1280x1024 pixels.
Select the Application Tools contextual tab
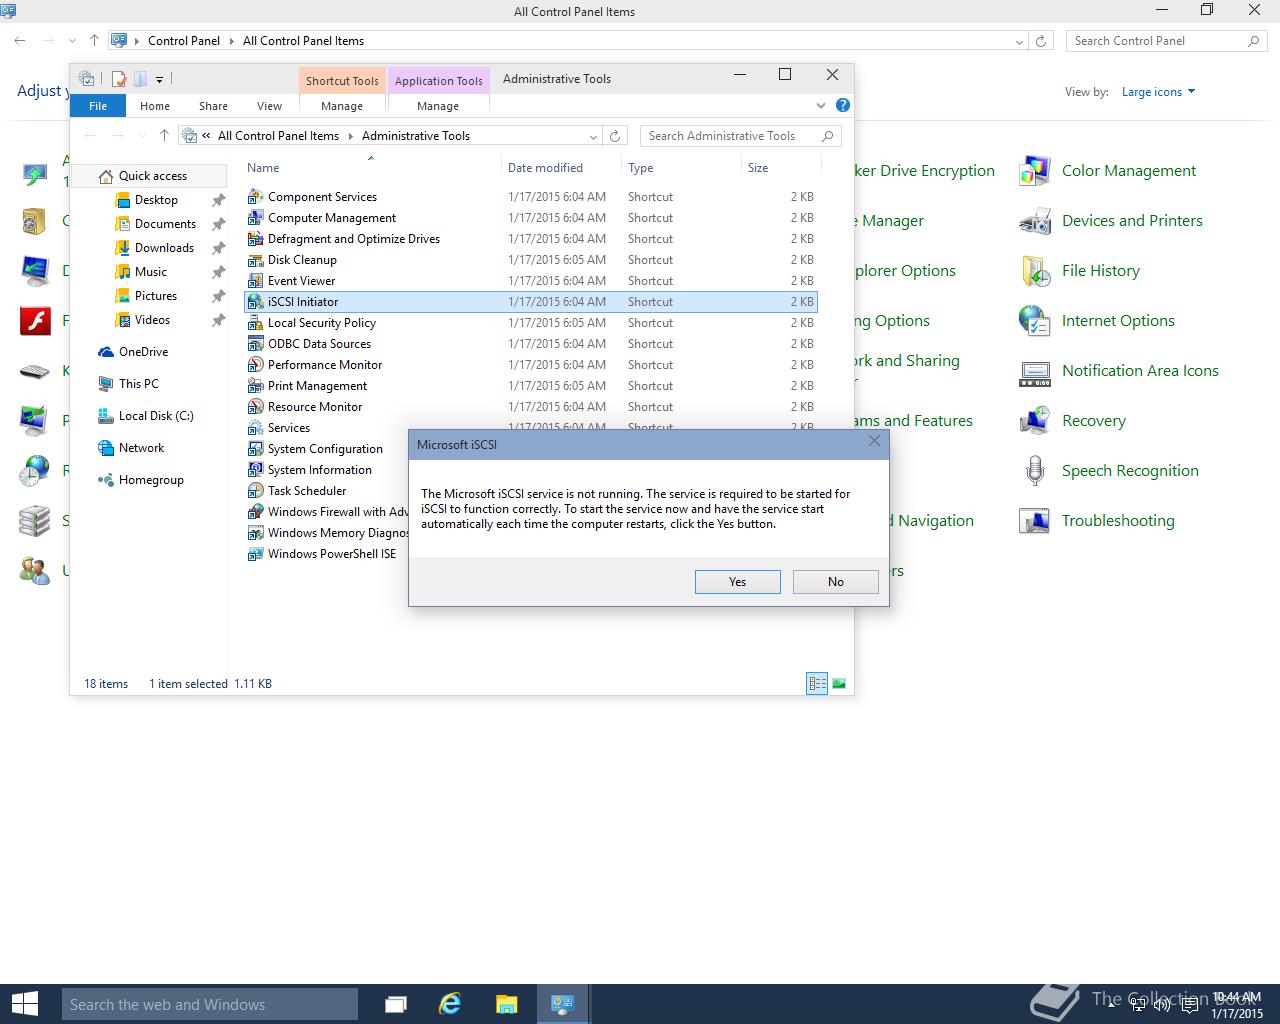(438, 81)
